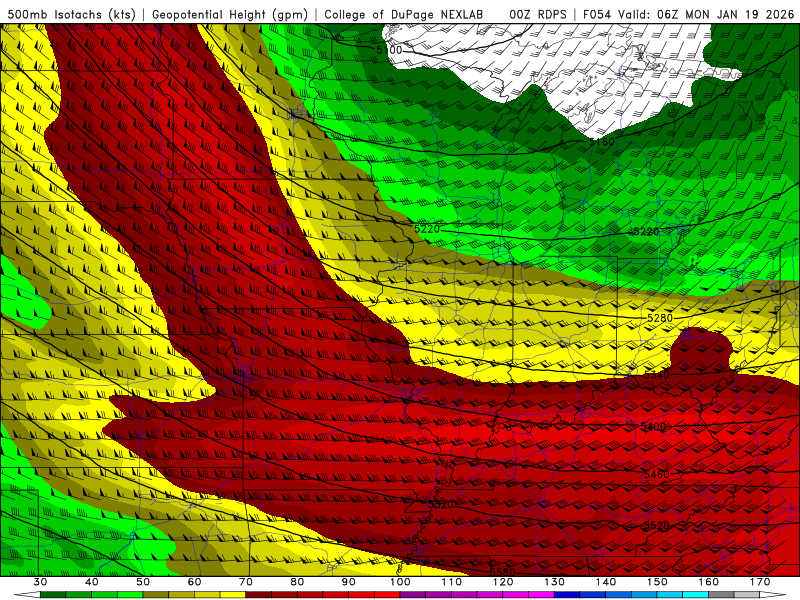The image size is (800, 600).
Task: Click the 5400 height contour label
Action: pyautogui.click(x=654, y=427)
